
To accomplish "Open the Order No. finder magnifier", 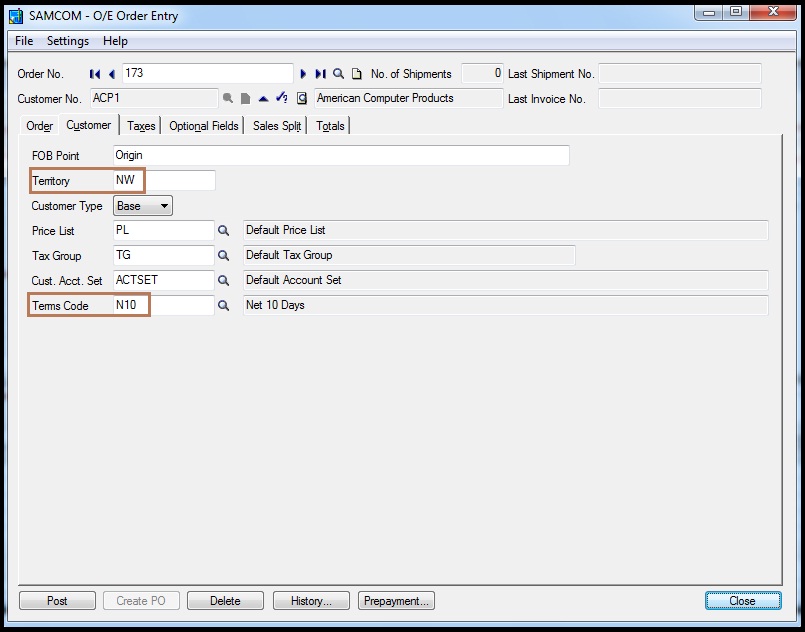I will pos(338,74).
